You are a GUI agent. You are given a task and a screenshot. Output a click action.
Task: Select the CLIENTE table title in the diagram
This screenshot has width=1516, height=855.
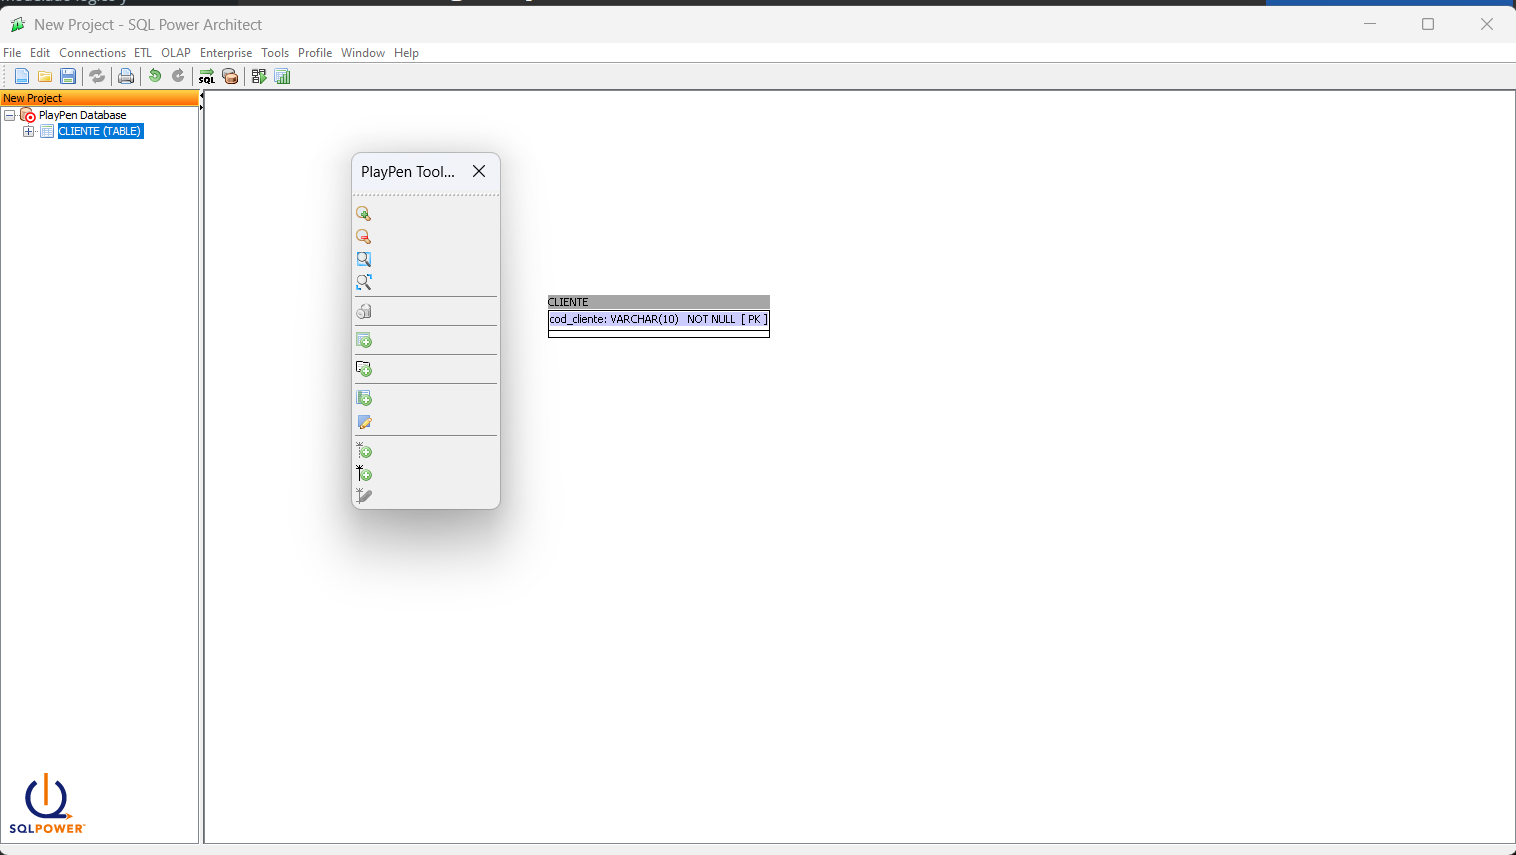pyautogui.click(x=659, y=302)
